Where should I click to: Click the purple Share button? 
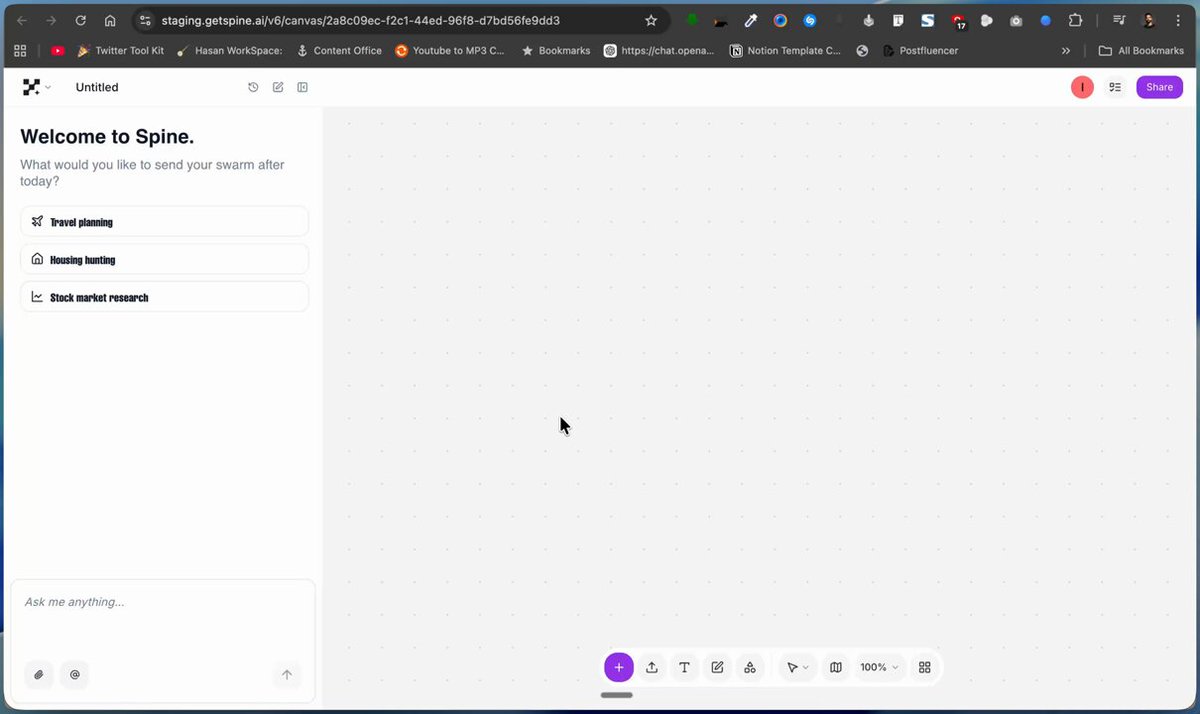click(x=1159, y=88)
